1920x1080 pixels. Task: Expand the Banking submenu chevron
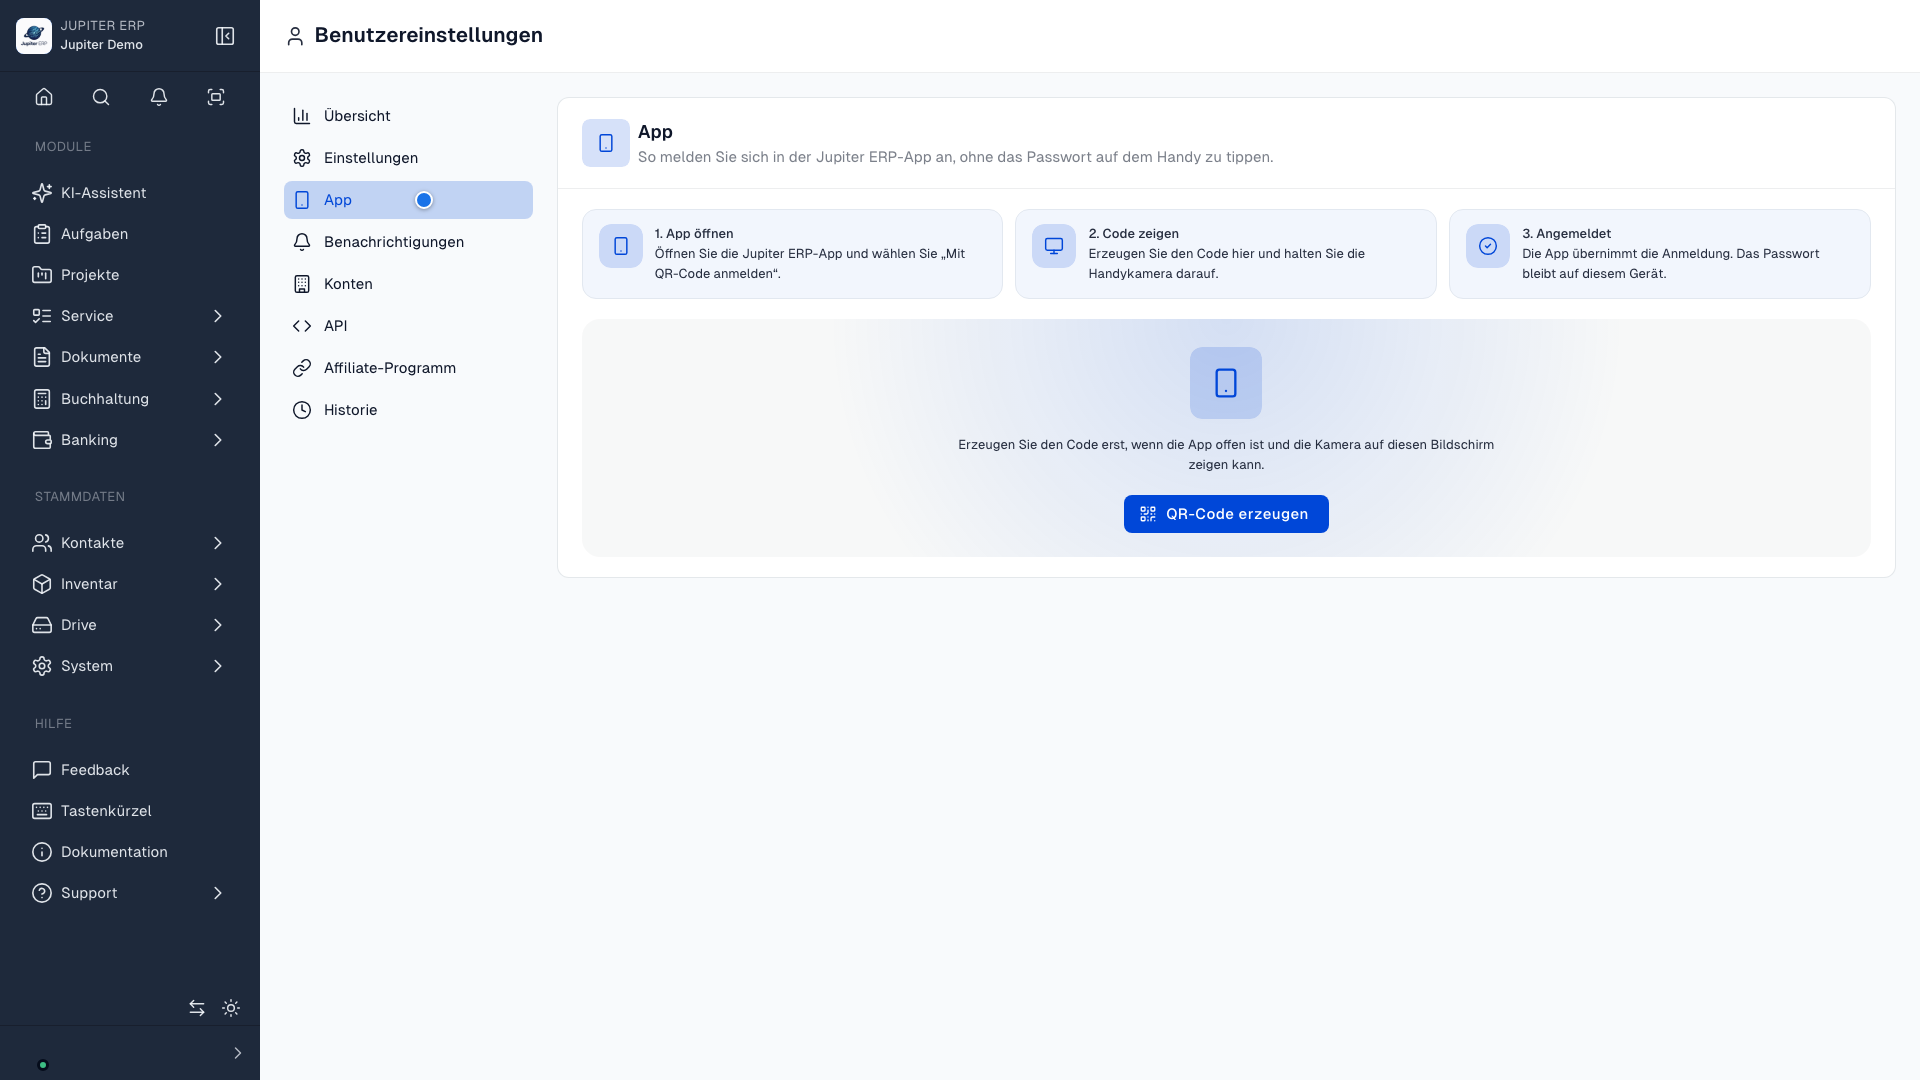(218, 440)
